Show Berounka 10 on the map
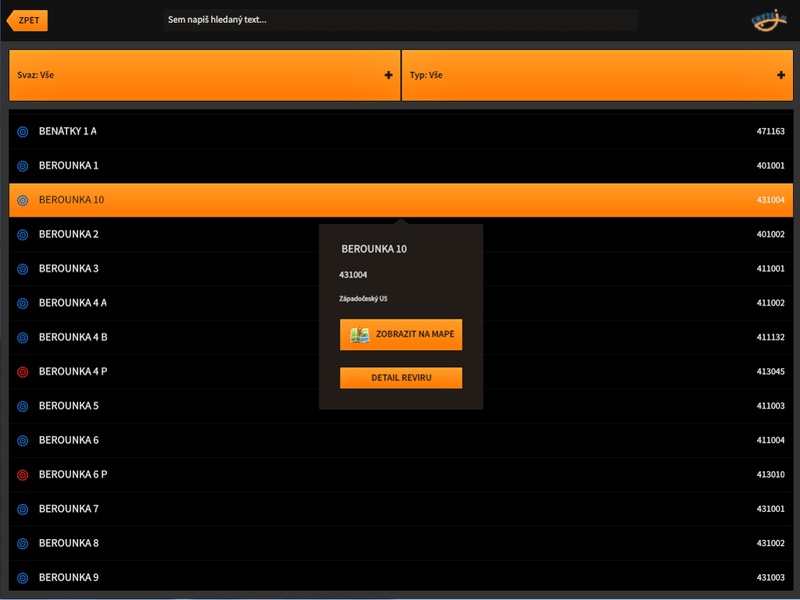This screenshot has width=800, height=600. [x=401, y=335]
